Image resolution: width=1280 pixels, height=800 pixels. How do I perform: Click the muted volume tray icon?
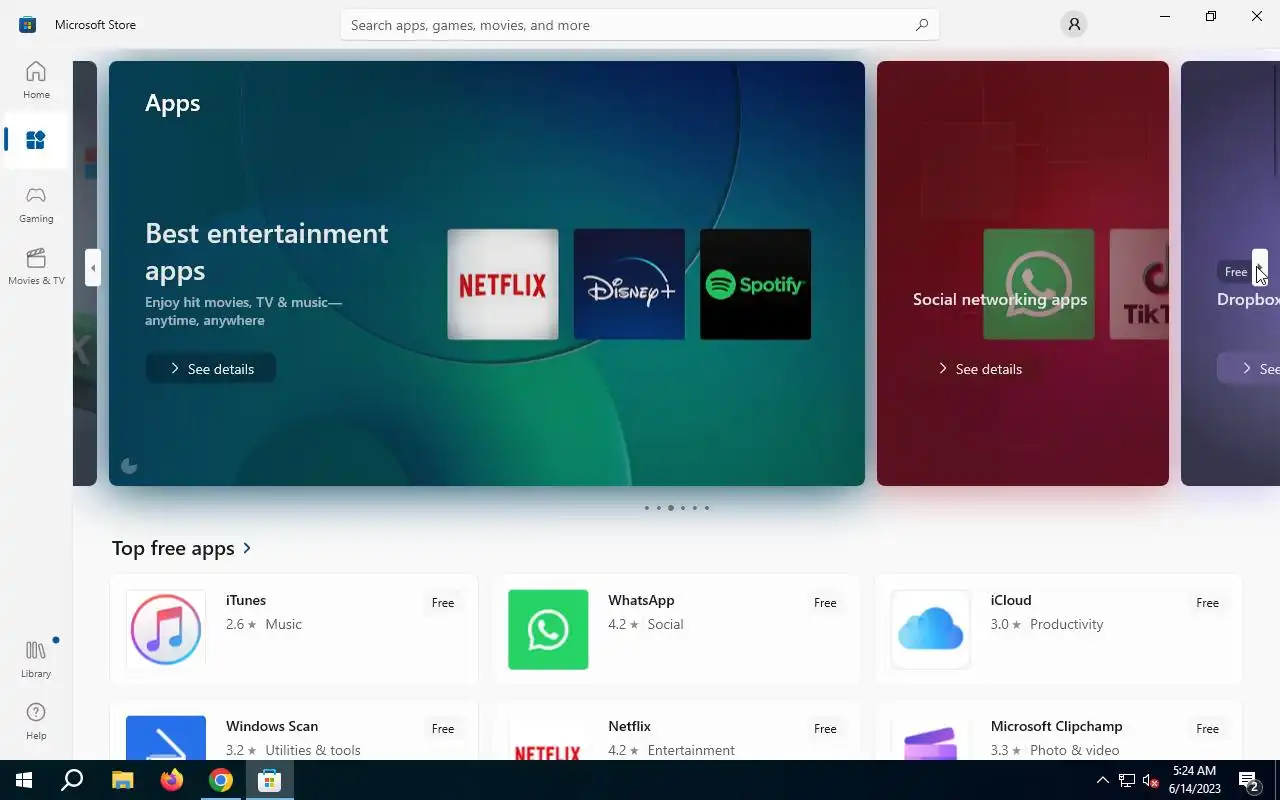coord(1150,780)
